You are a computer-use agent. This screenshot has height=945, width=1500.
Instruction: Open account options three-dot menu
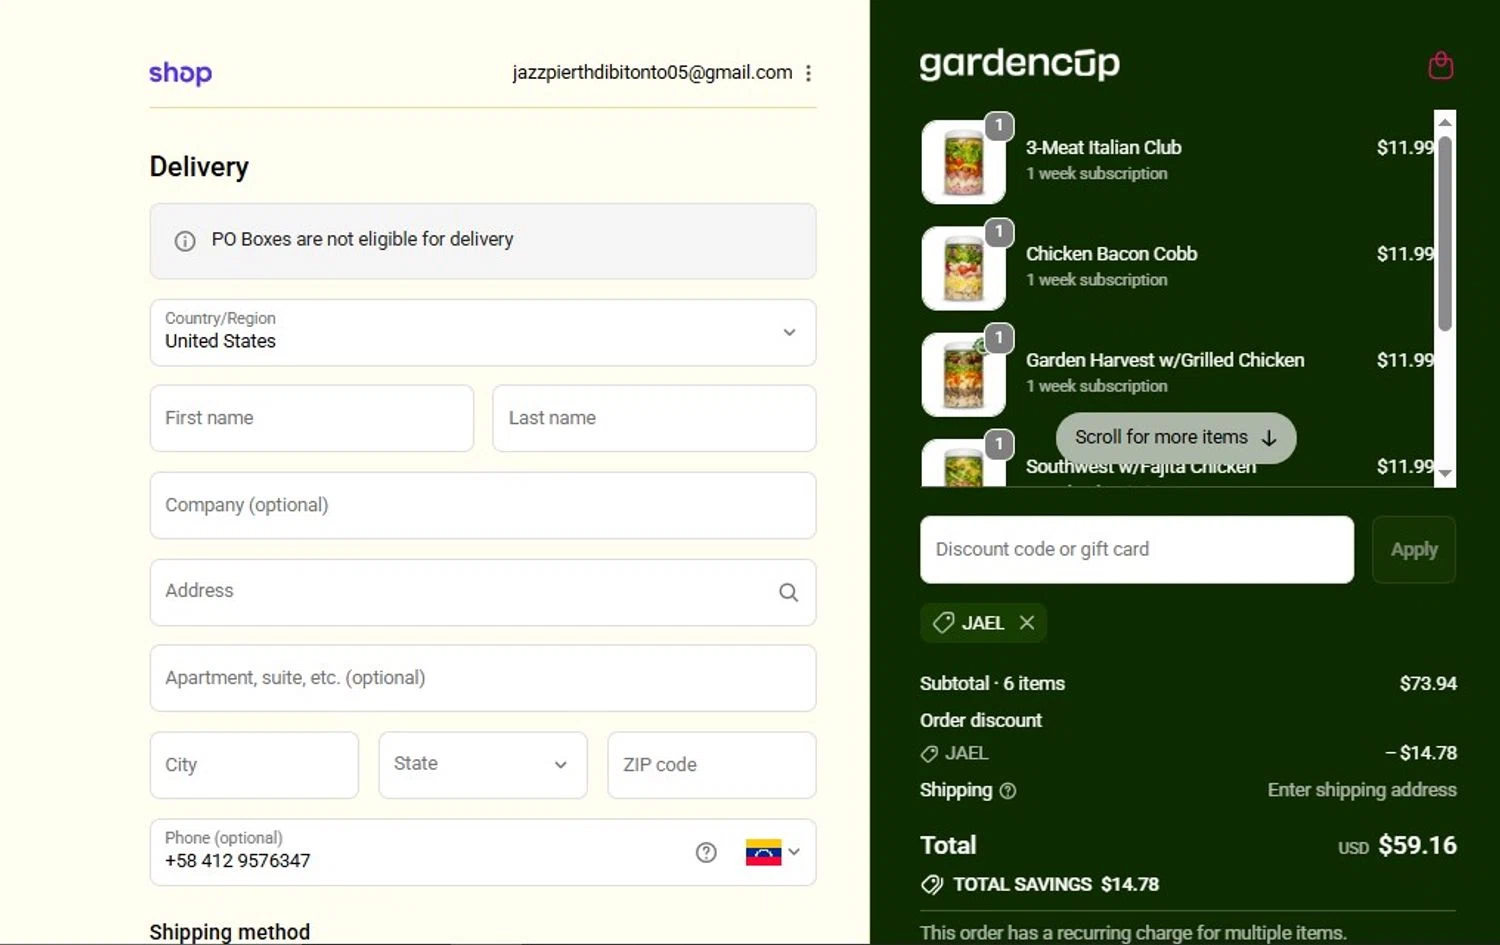click(808, 73)
